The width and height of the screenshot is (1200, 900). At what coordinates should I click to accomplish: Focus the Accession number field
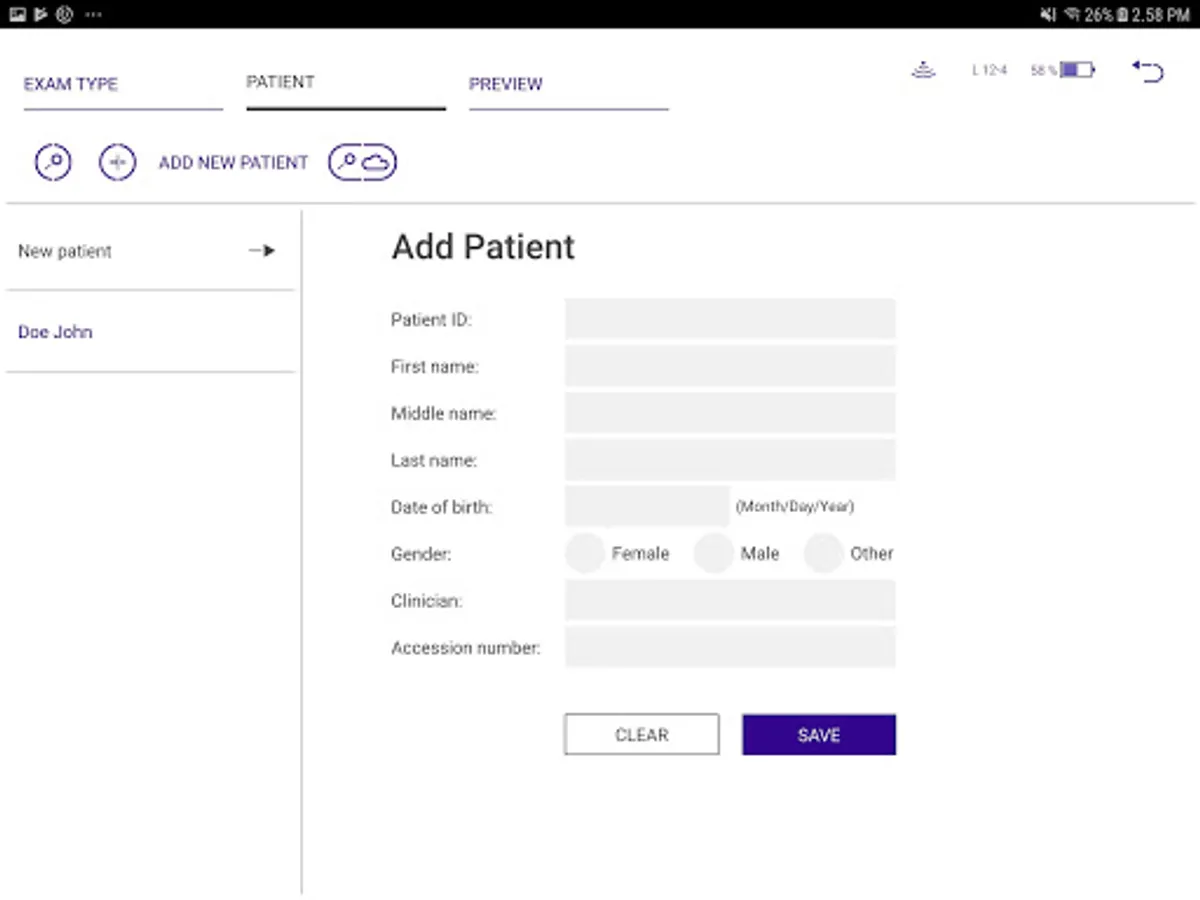[730, 647]
